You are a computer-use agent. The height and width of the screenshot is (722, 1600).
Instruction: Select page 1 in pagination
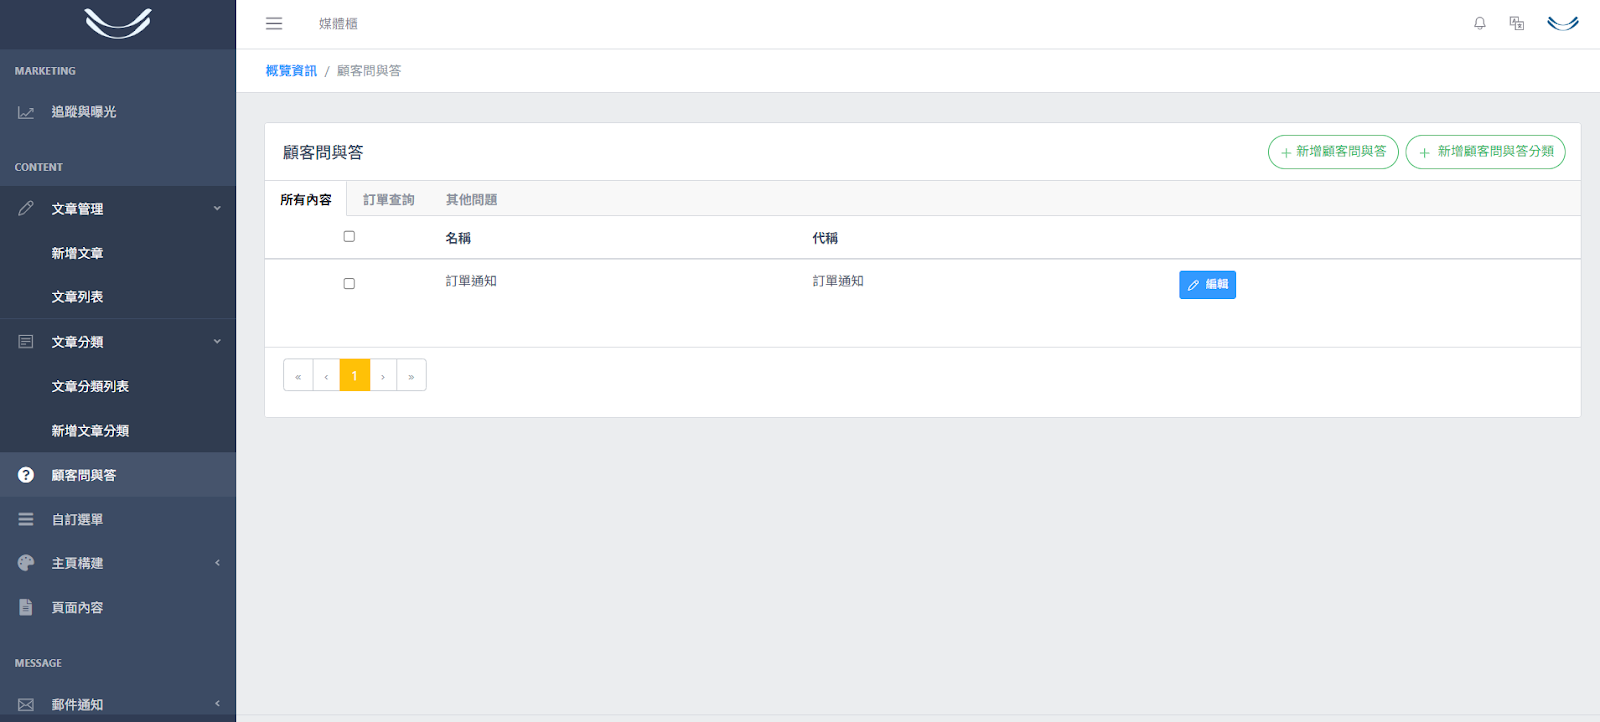point(355,375)
